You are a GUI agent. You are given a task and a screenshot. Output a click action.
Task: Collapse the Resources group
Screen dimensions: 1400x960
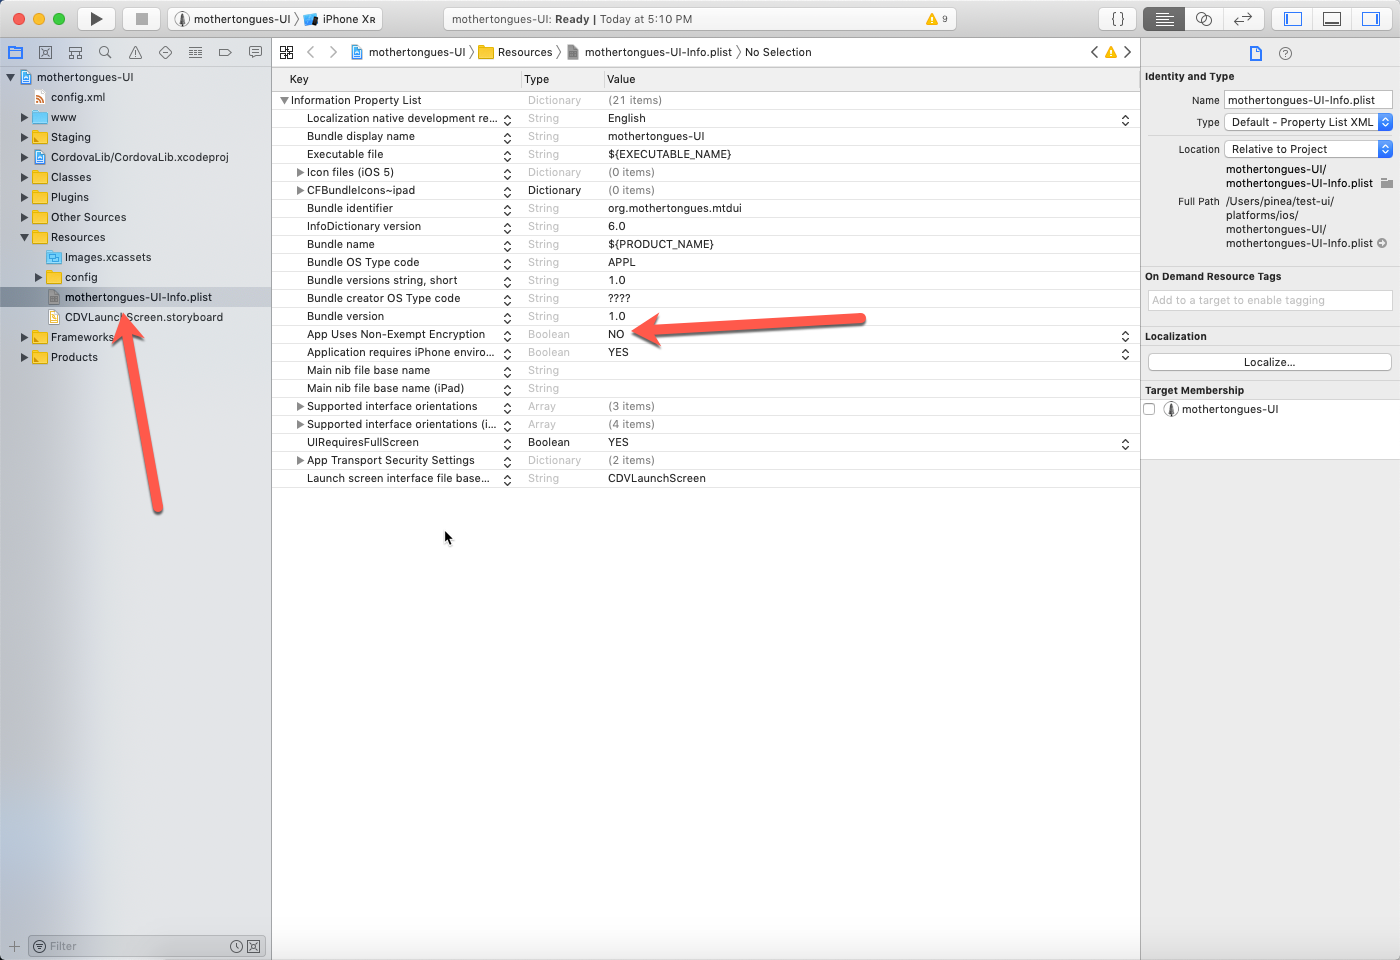coord(25,237)
